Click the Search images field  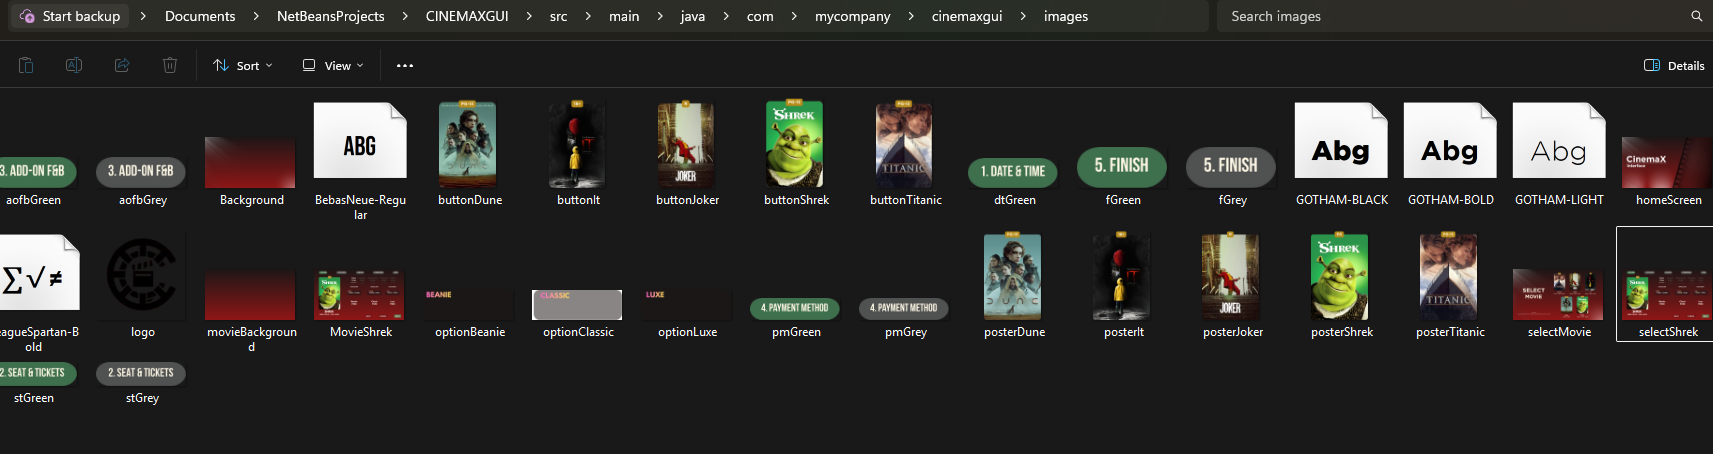(1455, 16)
